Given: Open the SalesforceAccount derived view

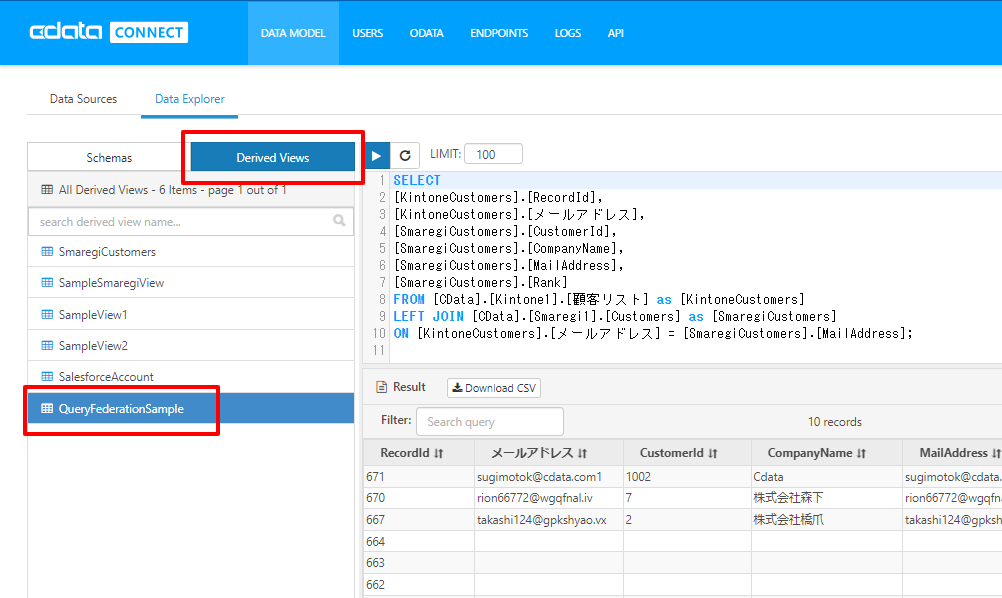Looking at the screenshot, I should 191,376.
